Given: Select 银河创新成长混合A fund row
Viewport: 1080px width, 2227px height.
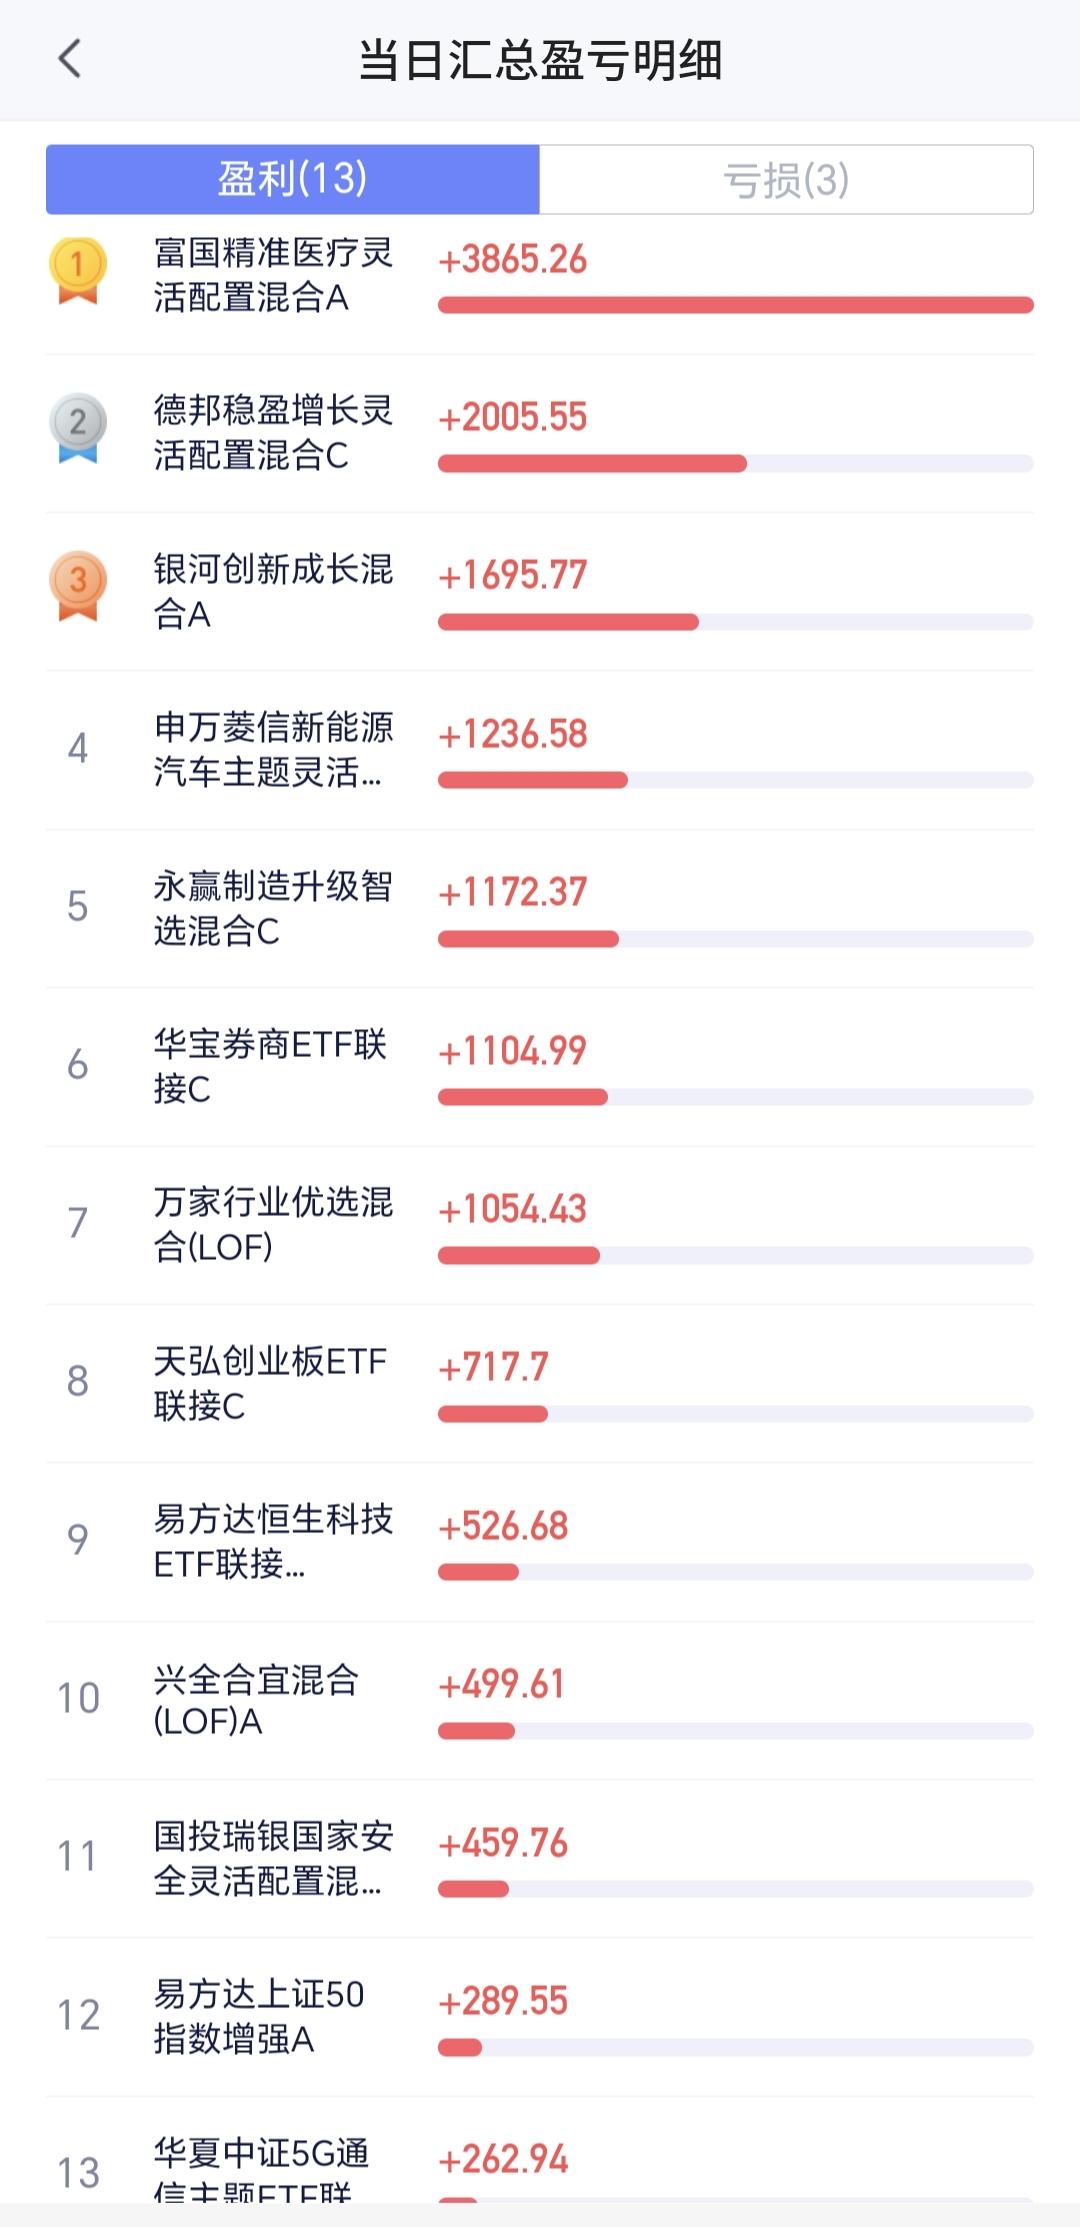Looking at the screenshot, I should pos(540,591).
